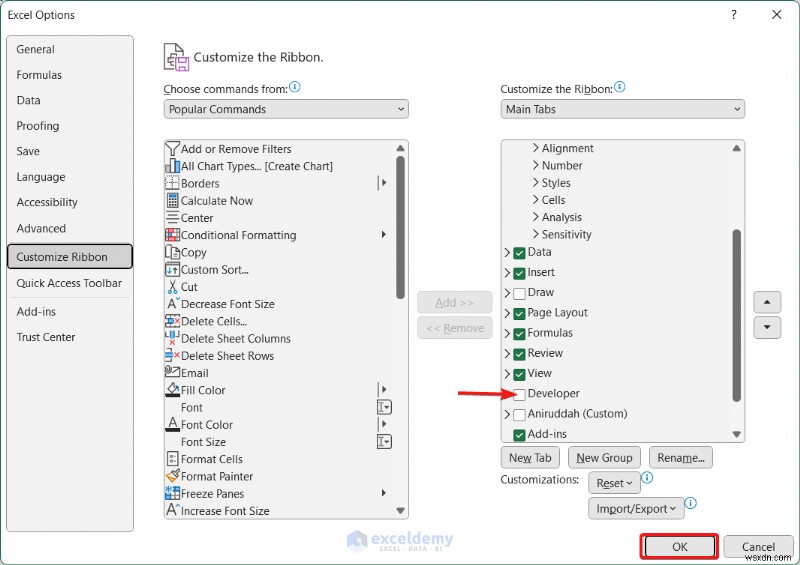This screenshot has height=565, width=800.
Task: Click the New Tab button
Action: (x=530, y=458)
